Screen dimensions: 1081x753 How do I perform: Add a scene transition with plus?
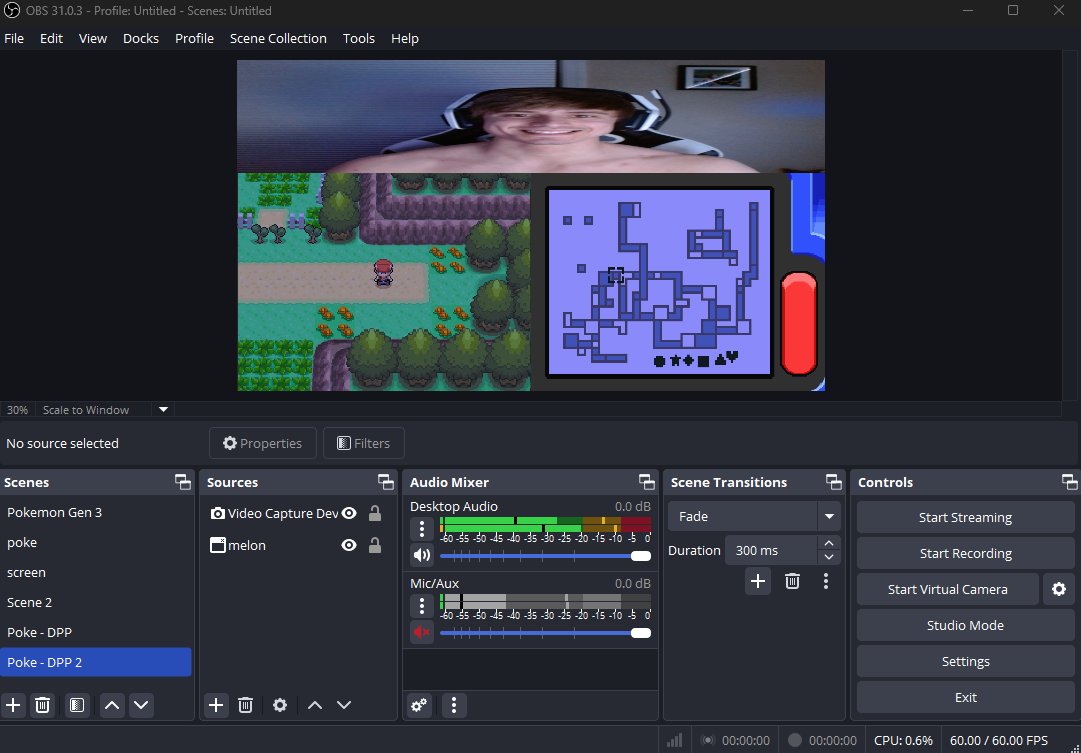[758, 581]
